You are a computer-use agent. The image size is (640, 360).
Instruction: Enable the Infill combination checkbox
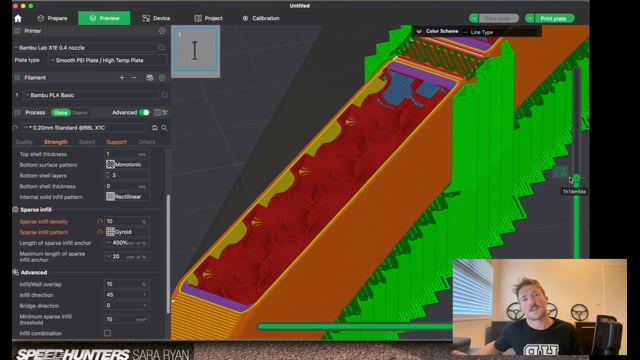point(107,333)
